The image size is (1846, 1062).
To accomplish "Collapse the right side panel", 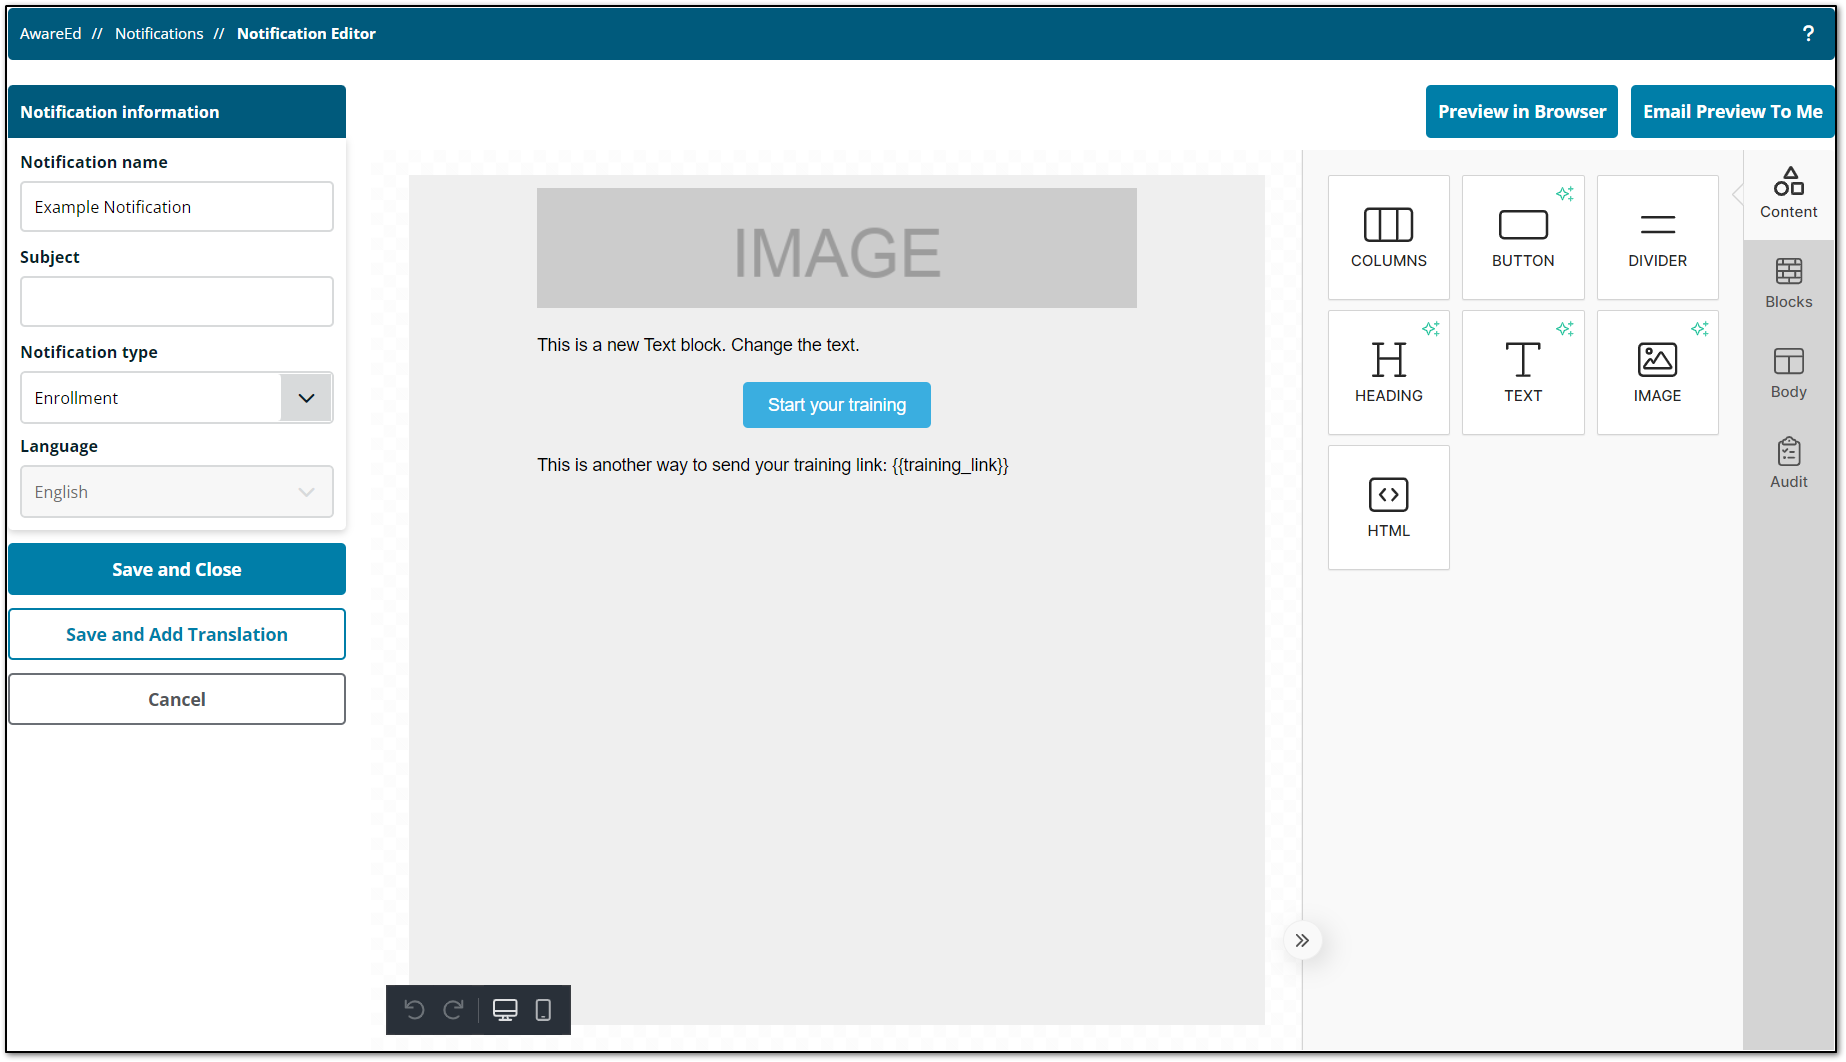I will click(1302, 940).
